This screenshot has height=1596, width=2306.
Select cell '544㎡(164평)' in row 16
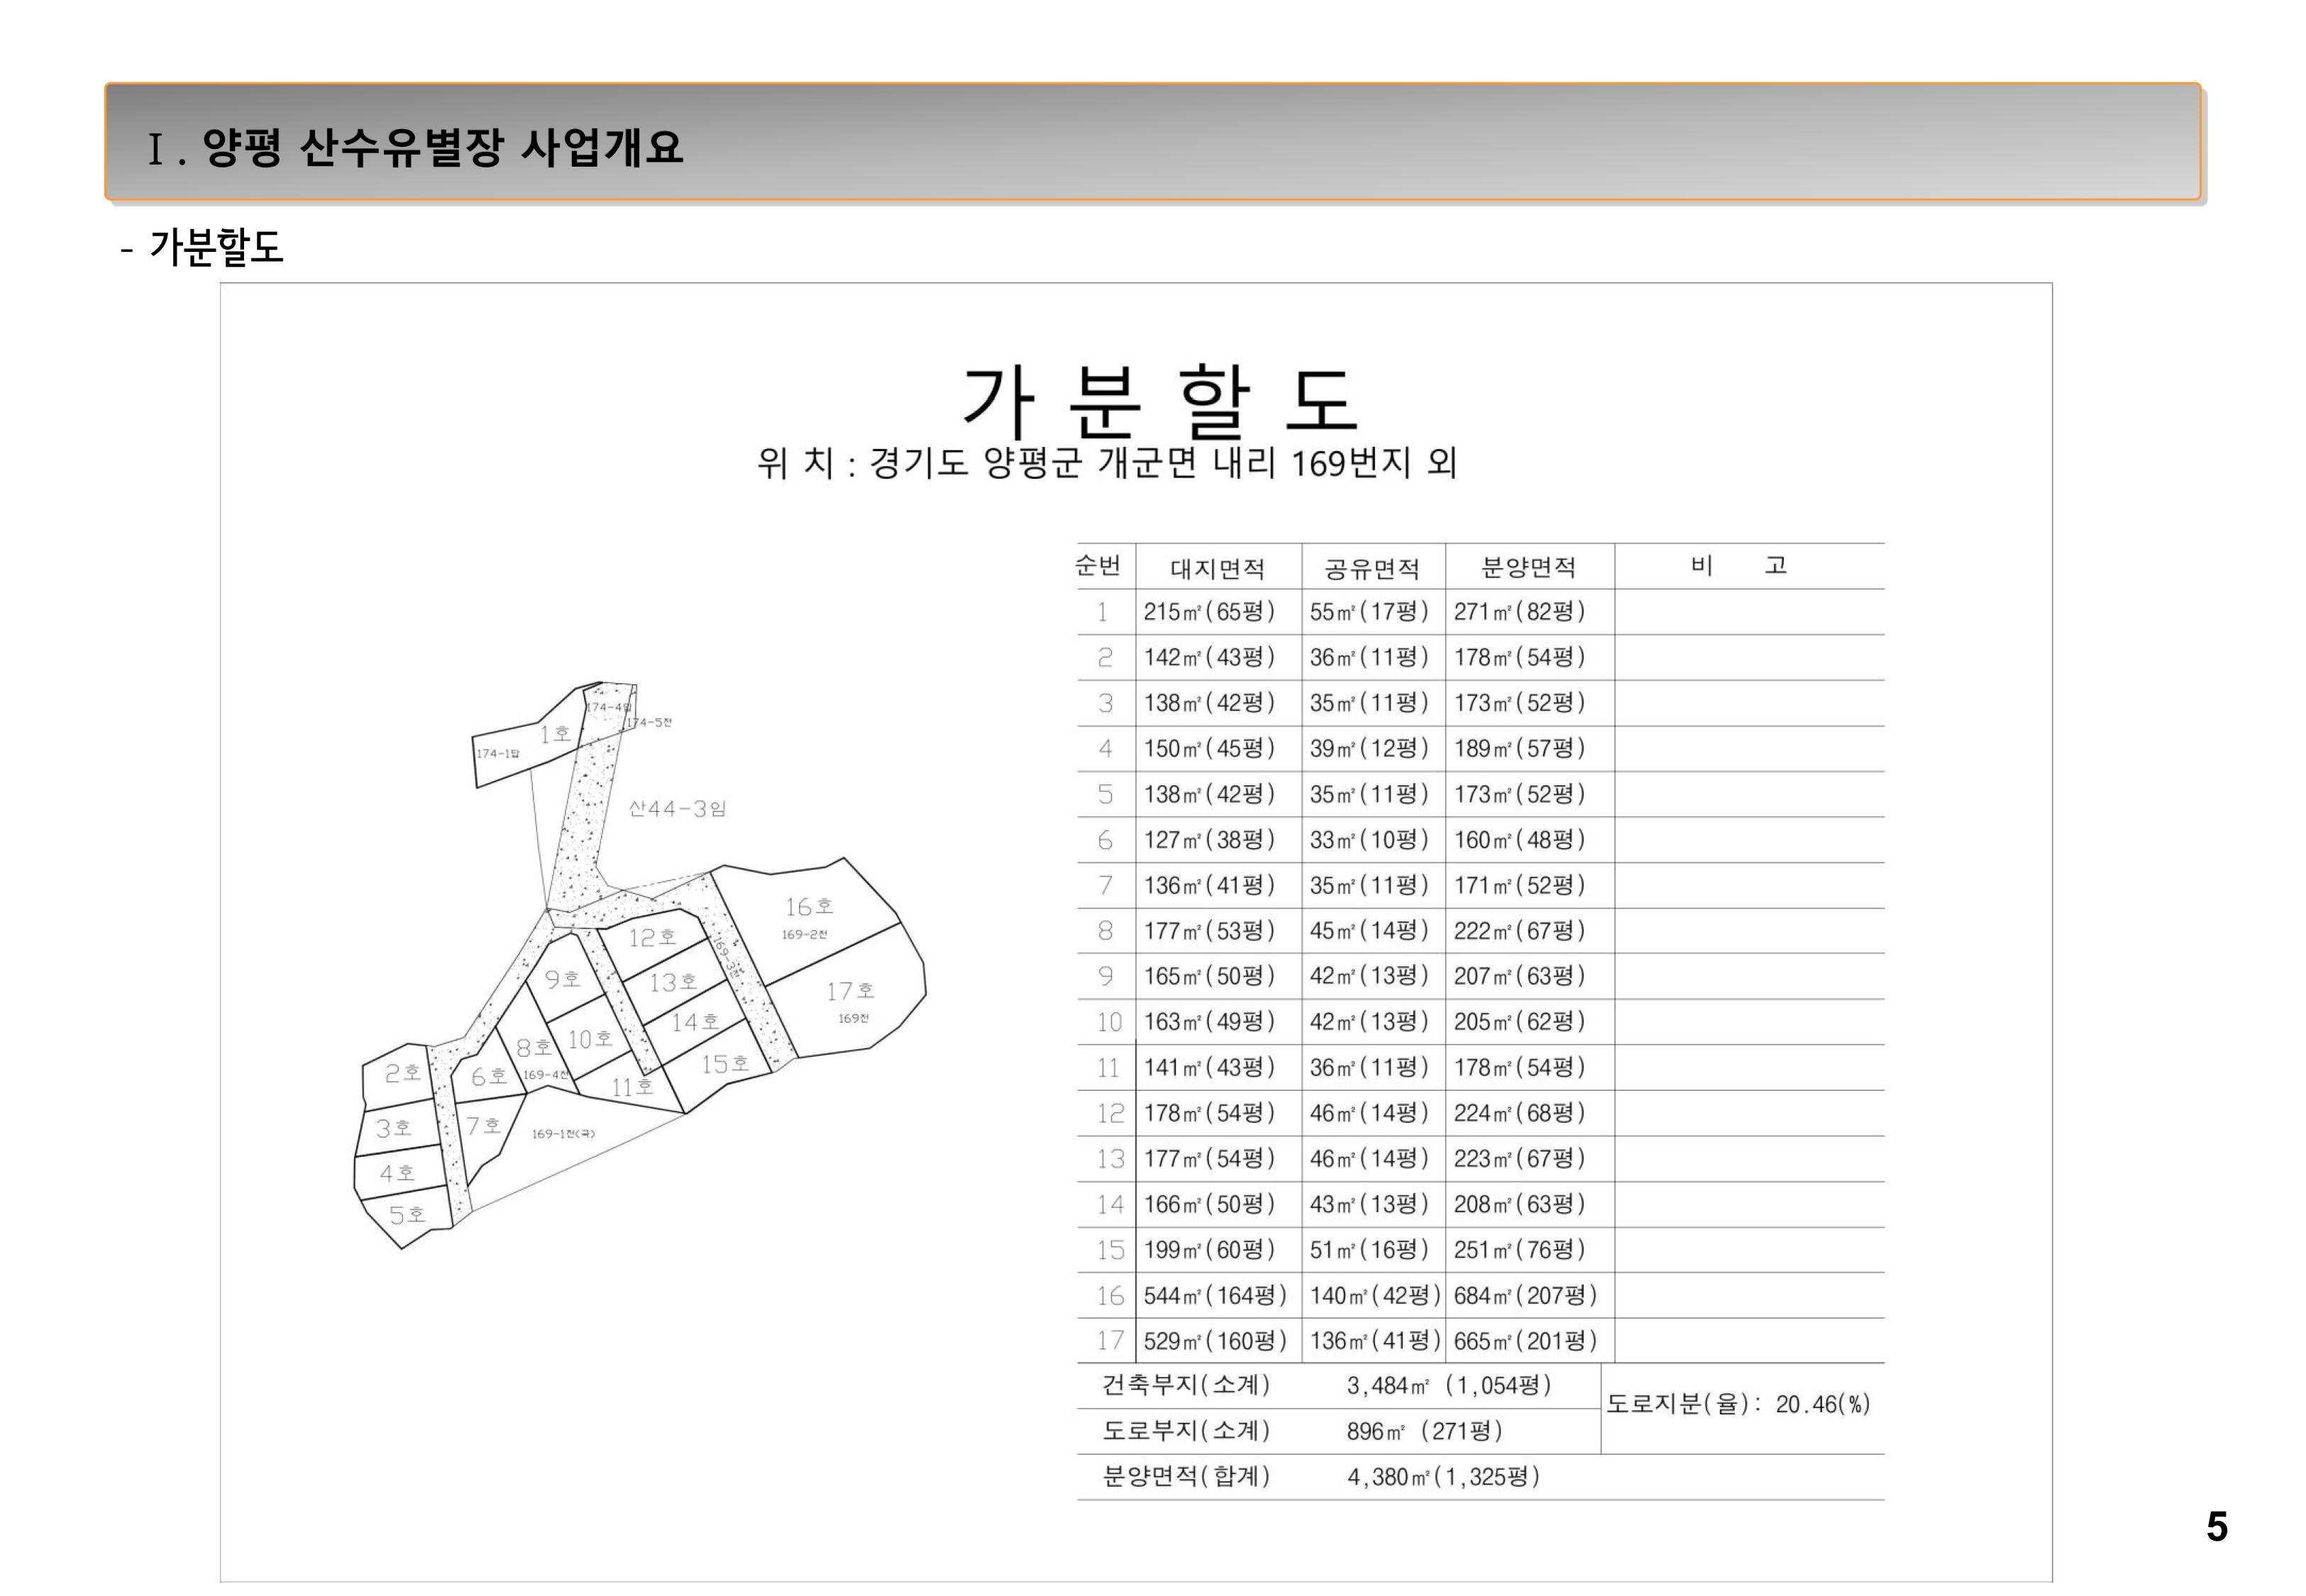[x=1215, y=1296]
